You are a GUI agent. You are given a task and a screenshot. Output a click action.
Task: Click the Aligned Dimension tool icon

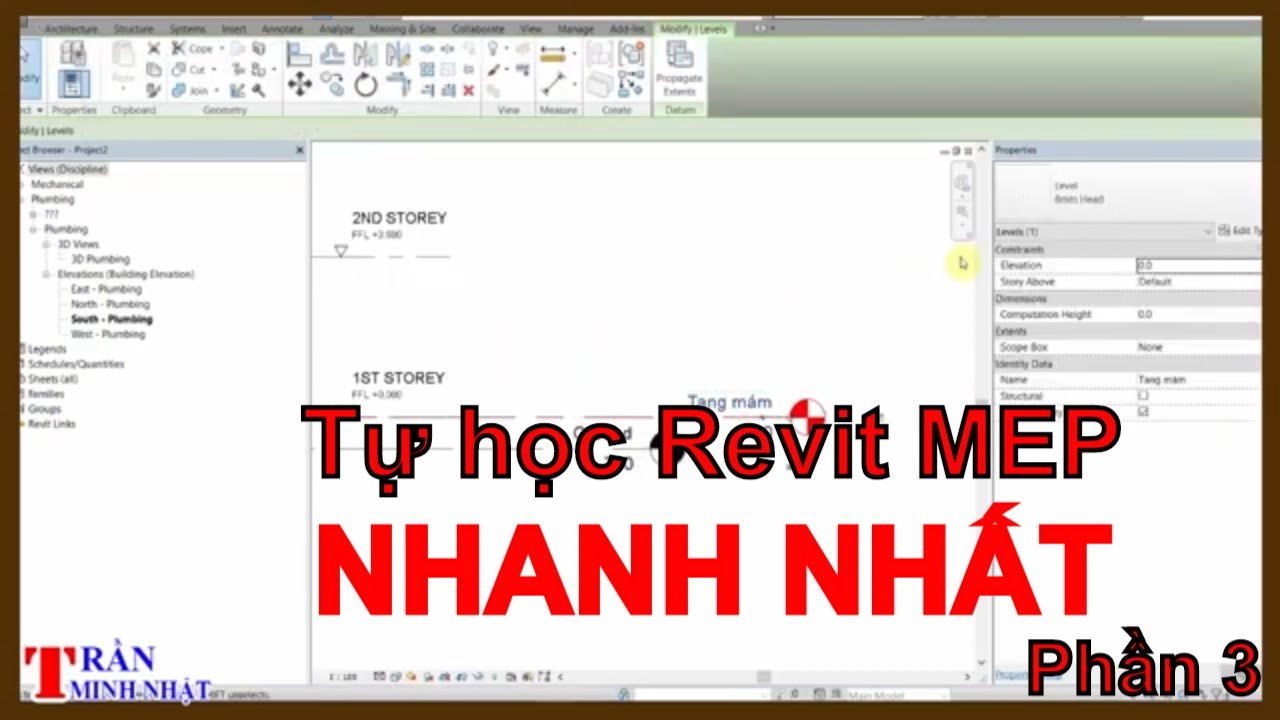point(552,84)
